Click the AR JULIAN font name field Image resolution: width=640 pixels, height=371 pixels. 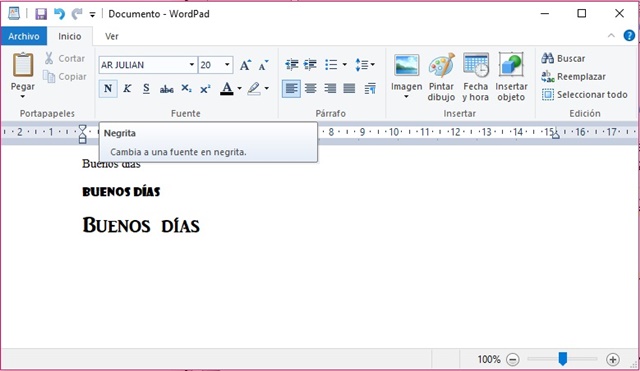(143, 65)
